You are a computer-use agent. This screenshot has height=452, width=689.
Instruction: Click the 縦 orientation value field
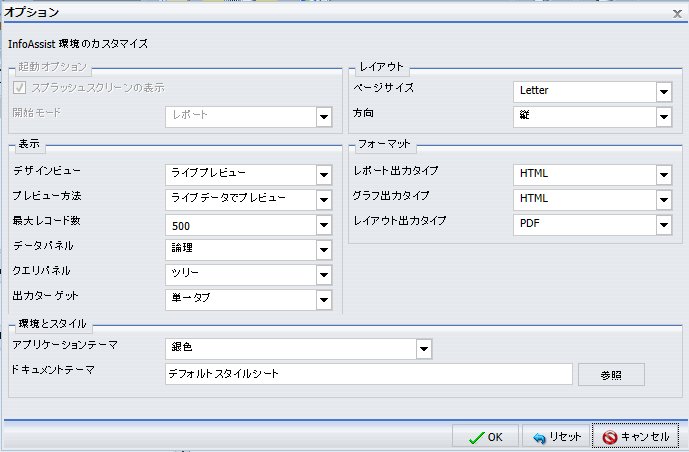(585, 117)
